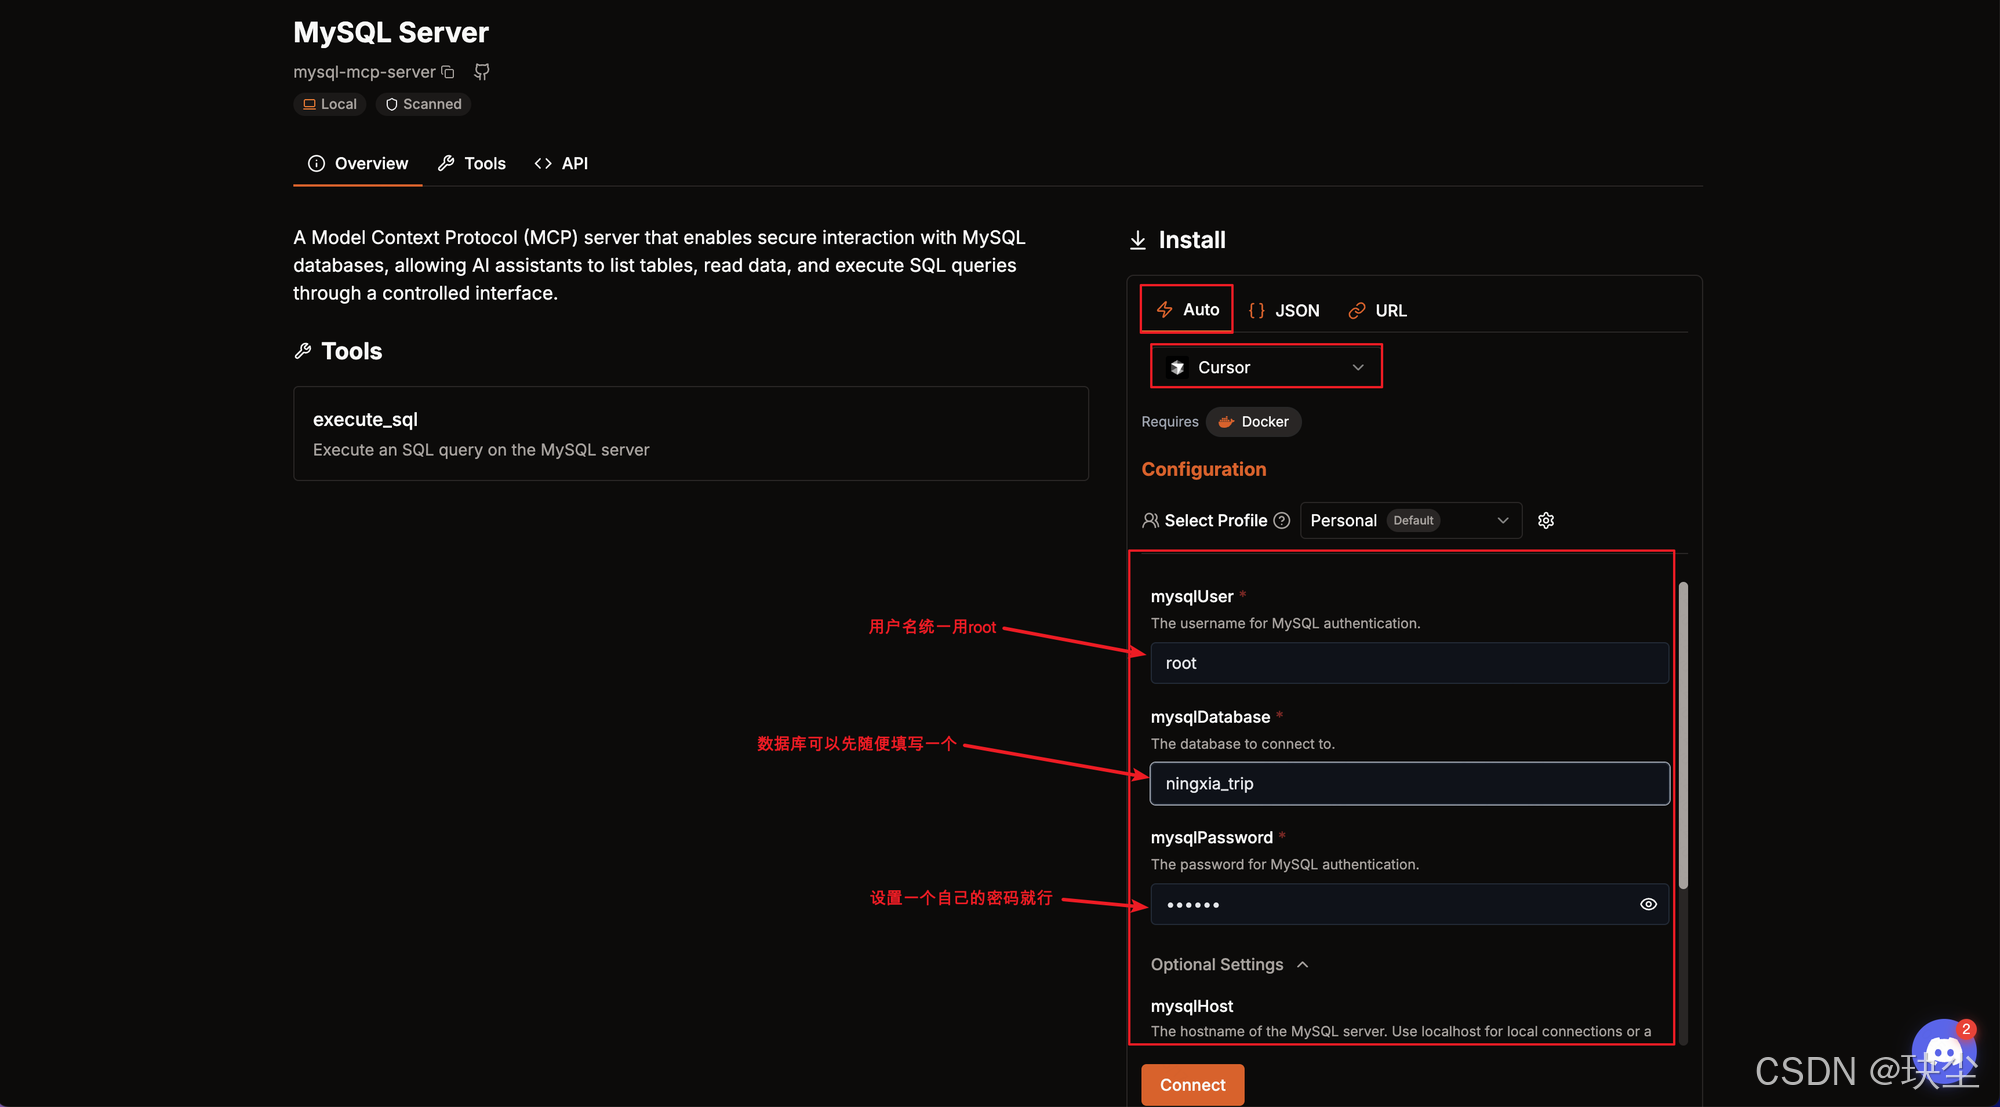Open the execute_sql tool card
This screenshot has height=1107, width=2000.
[690, 434]
